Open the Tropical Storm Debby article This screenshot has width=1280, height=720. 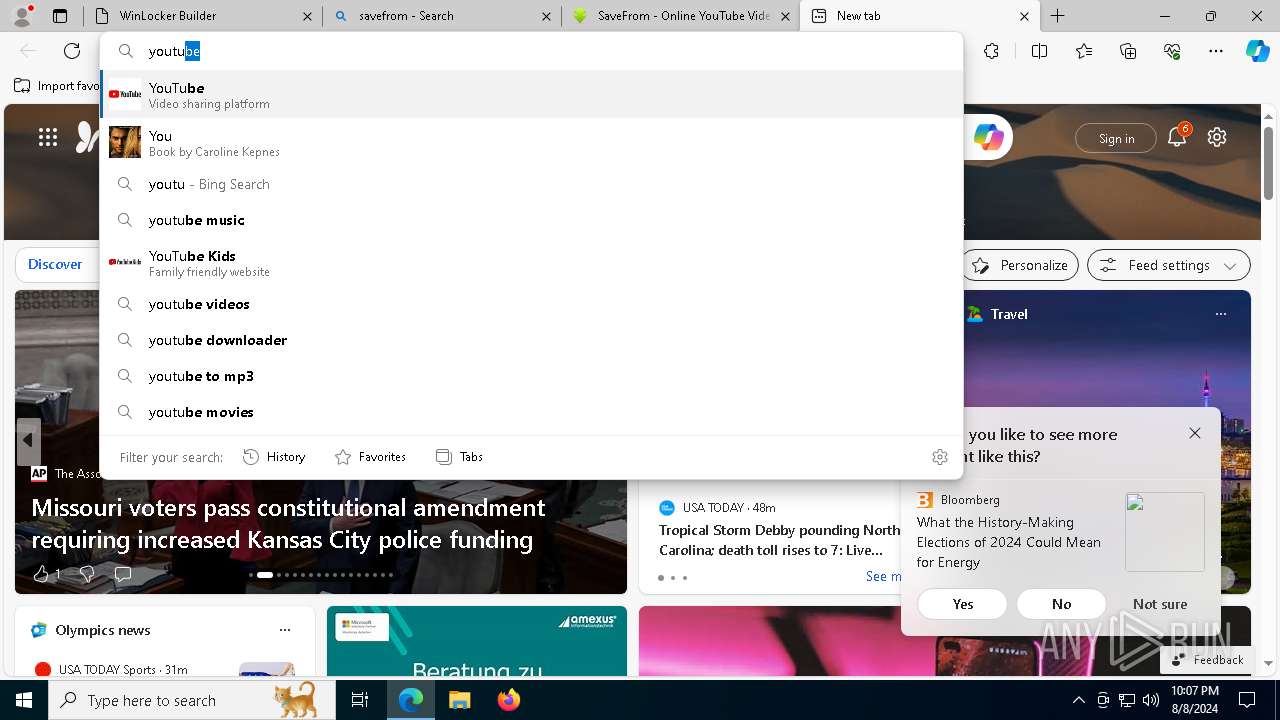(x=779, y=540)
